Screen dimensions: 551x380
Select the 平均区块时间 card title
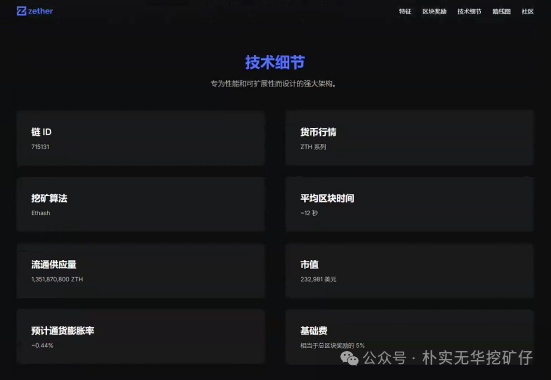[x=327, y=198]
